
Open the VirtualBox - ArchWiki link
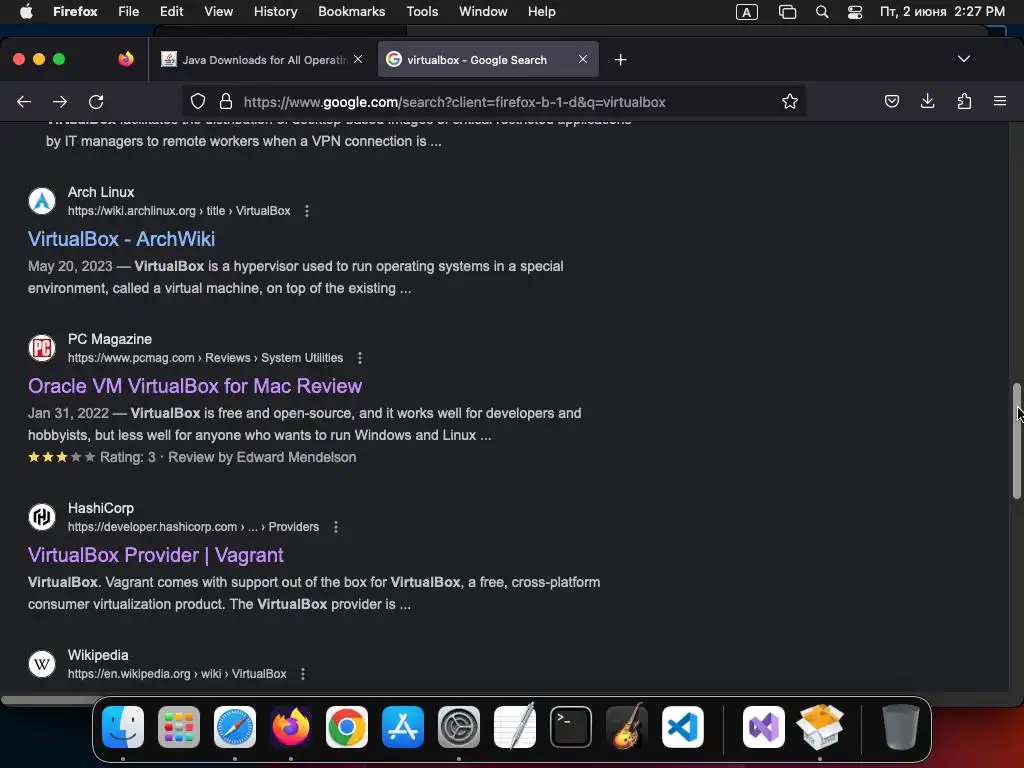pos(121,239)
